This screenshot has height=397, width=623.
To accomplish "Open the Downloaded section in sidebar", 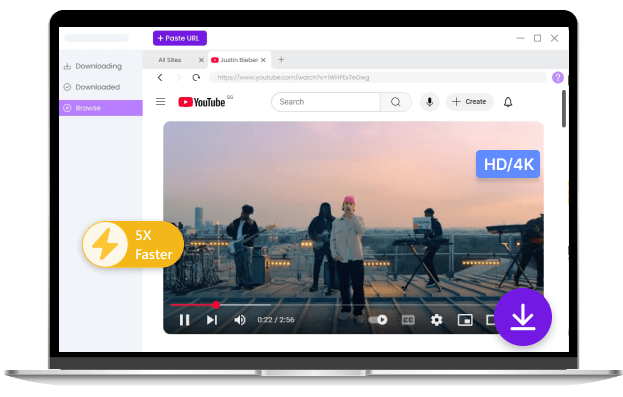I will (92, 87).
